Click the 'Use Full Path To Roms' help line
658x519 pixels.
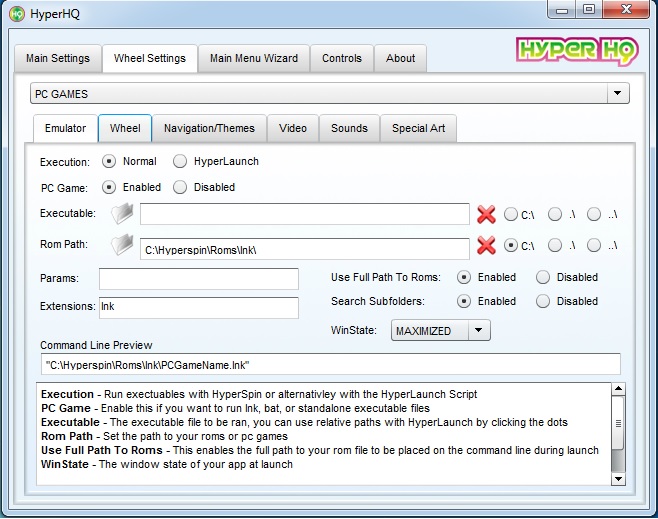coord(320,450)
